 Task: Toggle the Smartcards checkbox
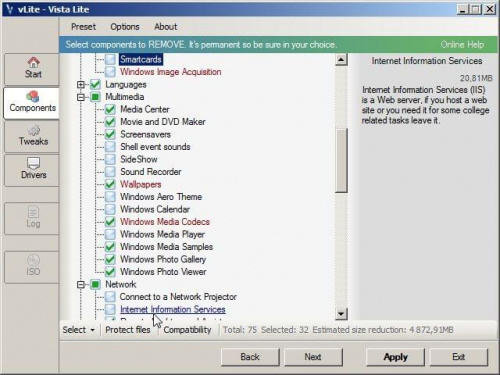click(110, 59)
